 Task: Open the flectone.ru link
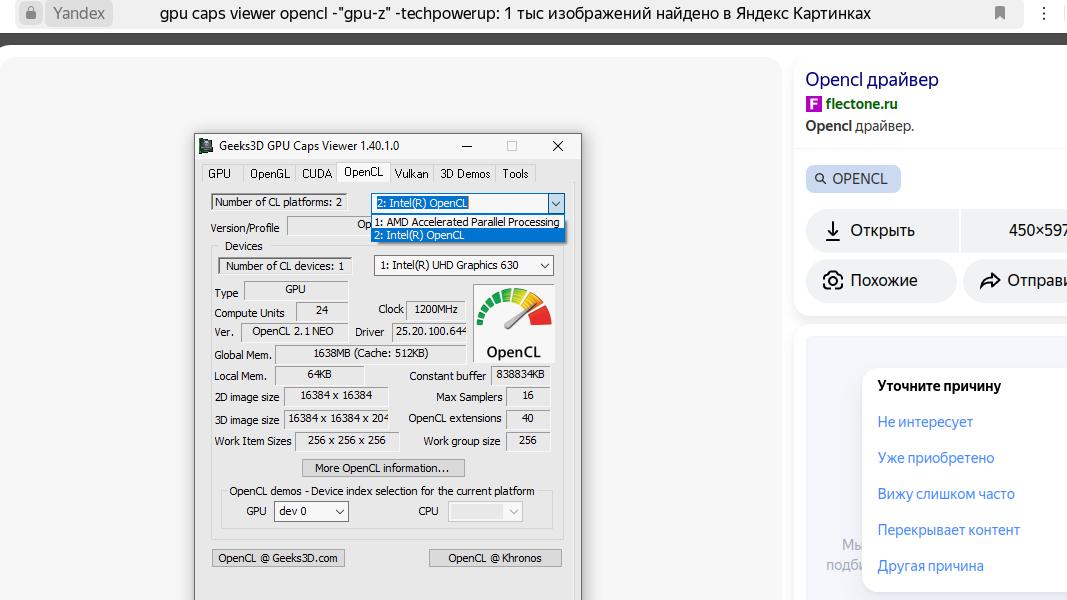pyautogui.click(x=861, y=104)
